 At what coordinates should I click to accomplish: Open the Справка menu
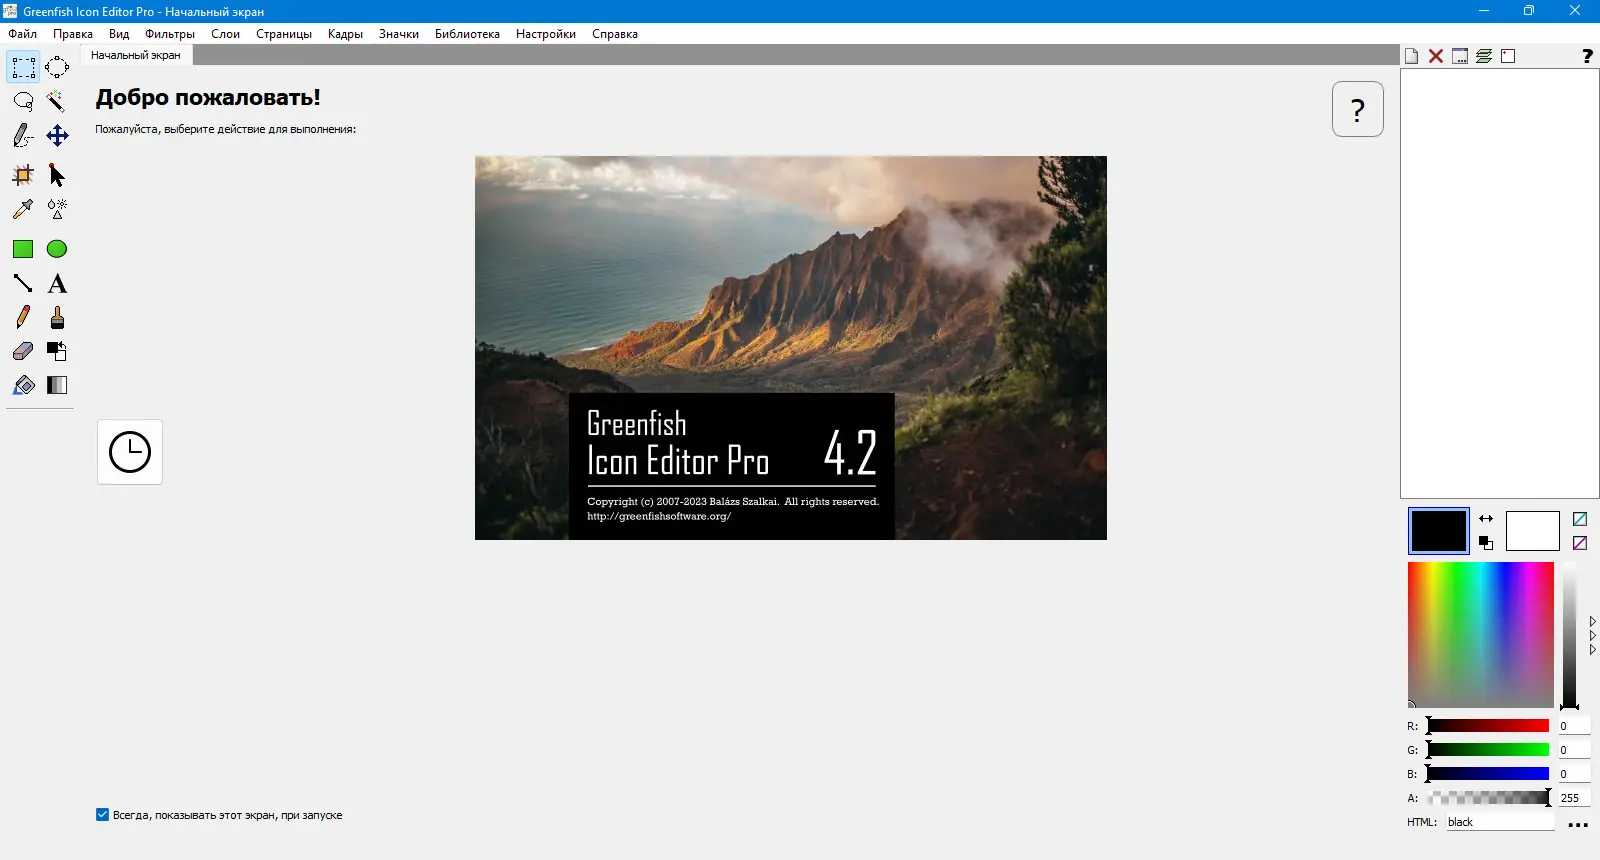click(615, 34)
